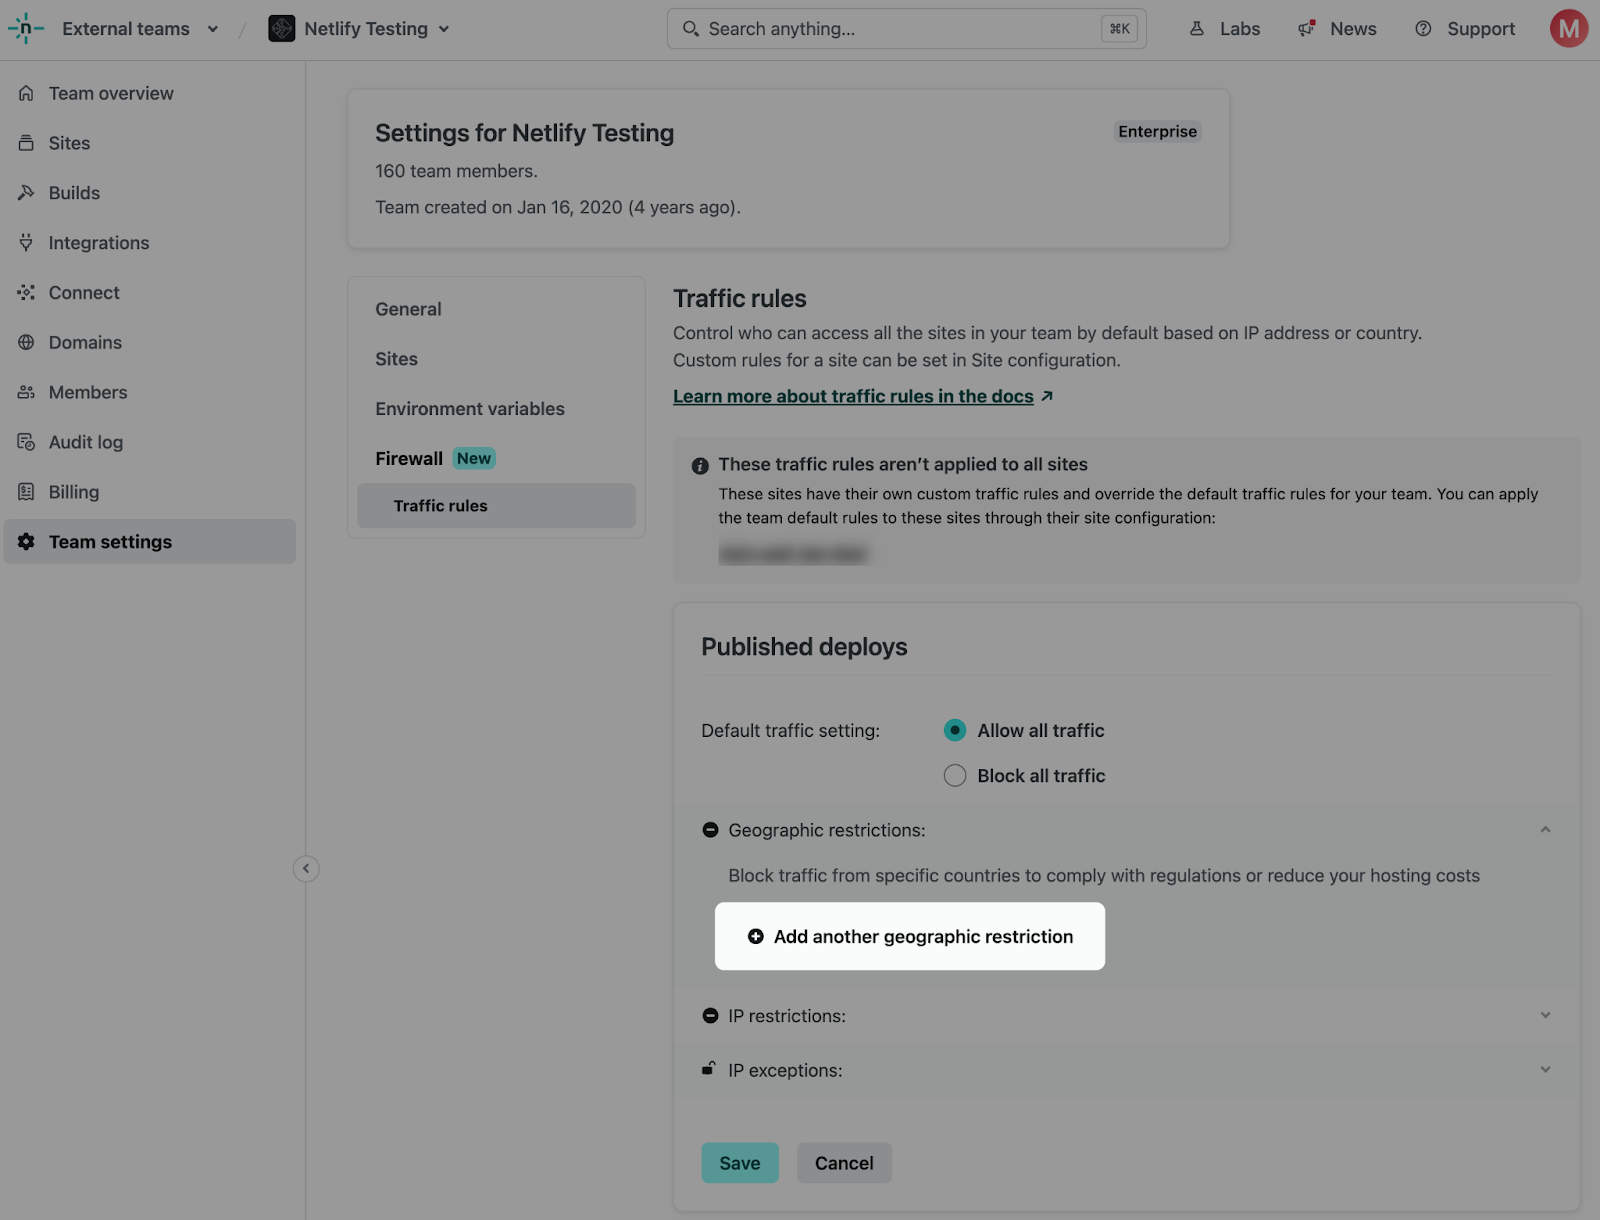Click the external link arrow after docs link
The width and height of the screenshot is (1600, 1220).
1047,396
